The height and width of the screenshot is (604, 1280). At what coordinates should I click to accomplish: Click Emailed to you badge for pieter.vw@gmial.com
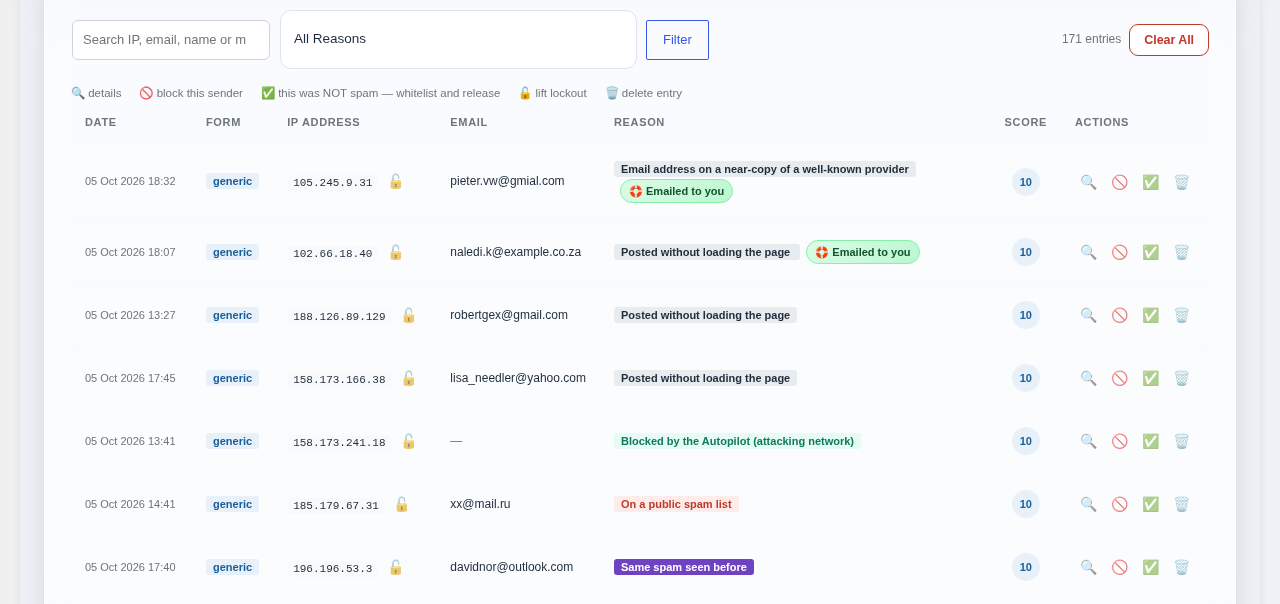coord(676,191)
